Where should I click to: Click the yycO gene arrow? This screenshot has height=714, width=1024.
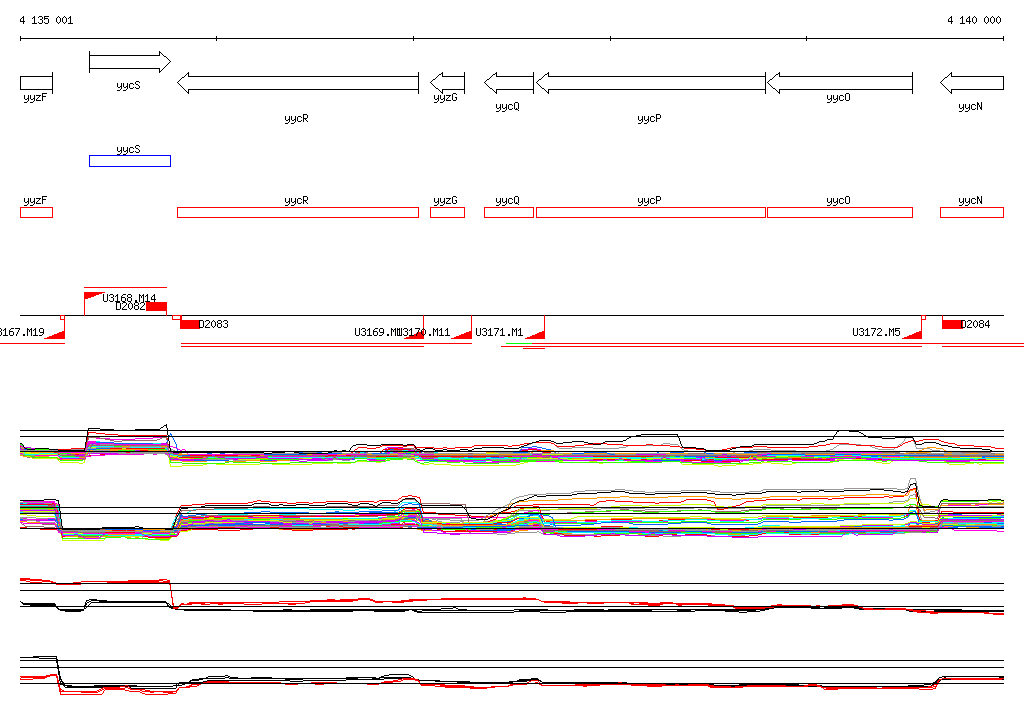840,83
